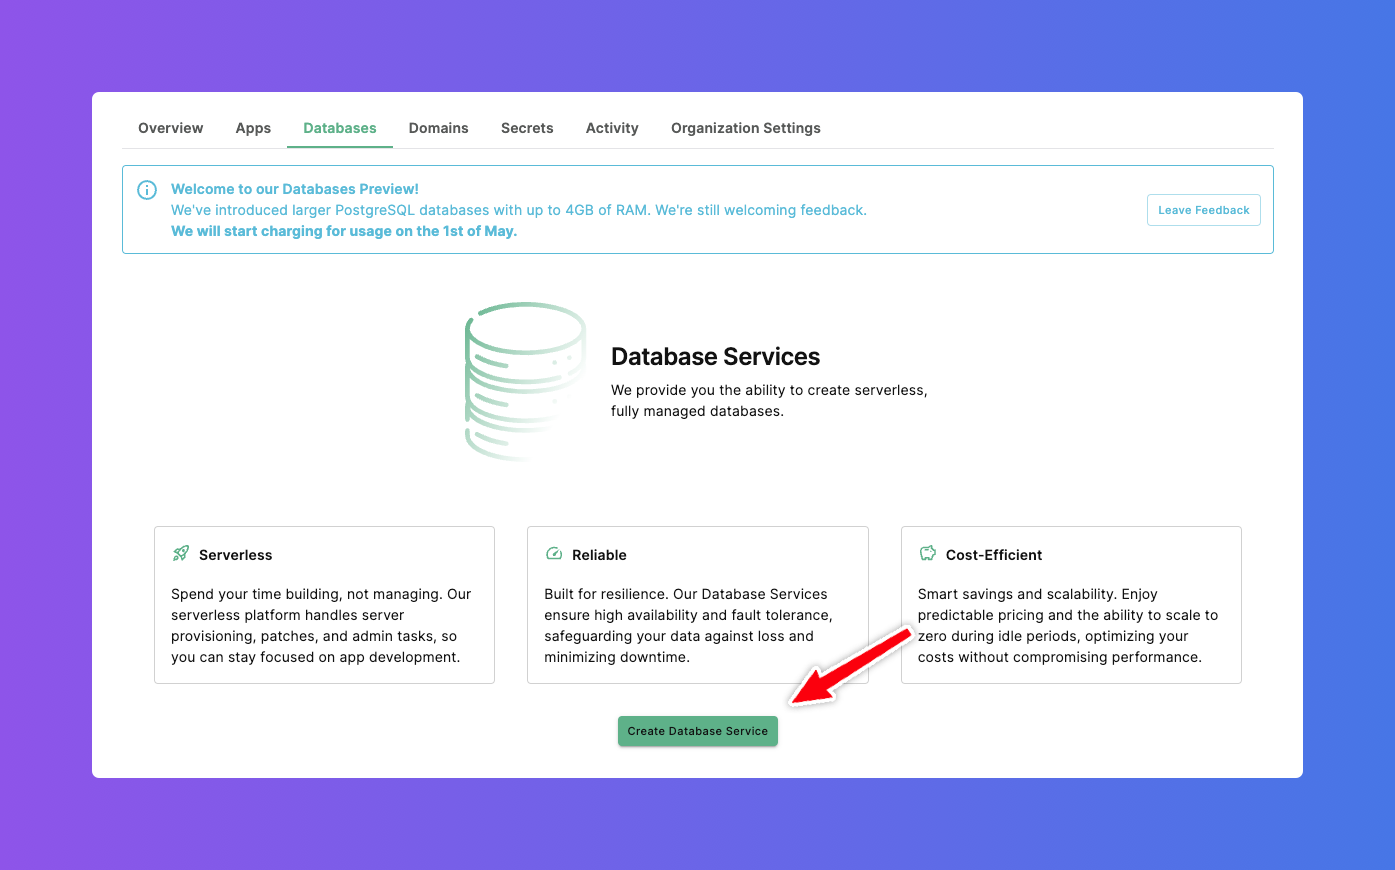Click the Leave Feedback button
Screen dimensions: 1395x870
coord(1203,209)
